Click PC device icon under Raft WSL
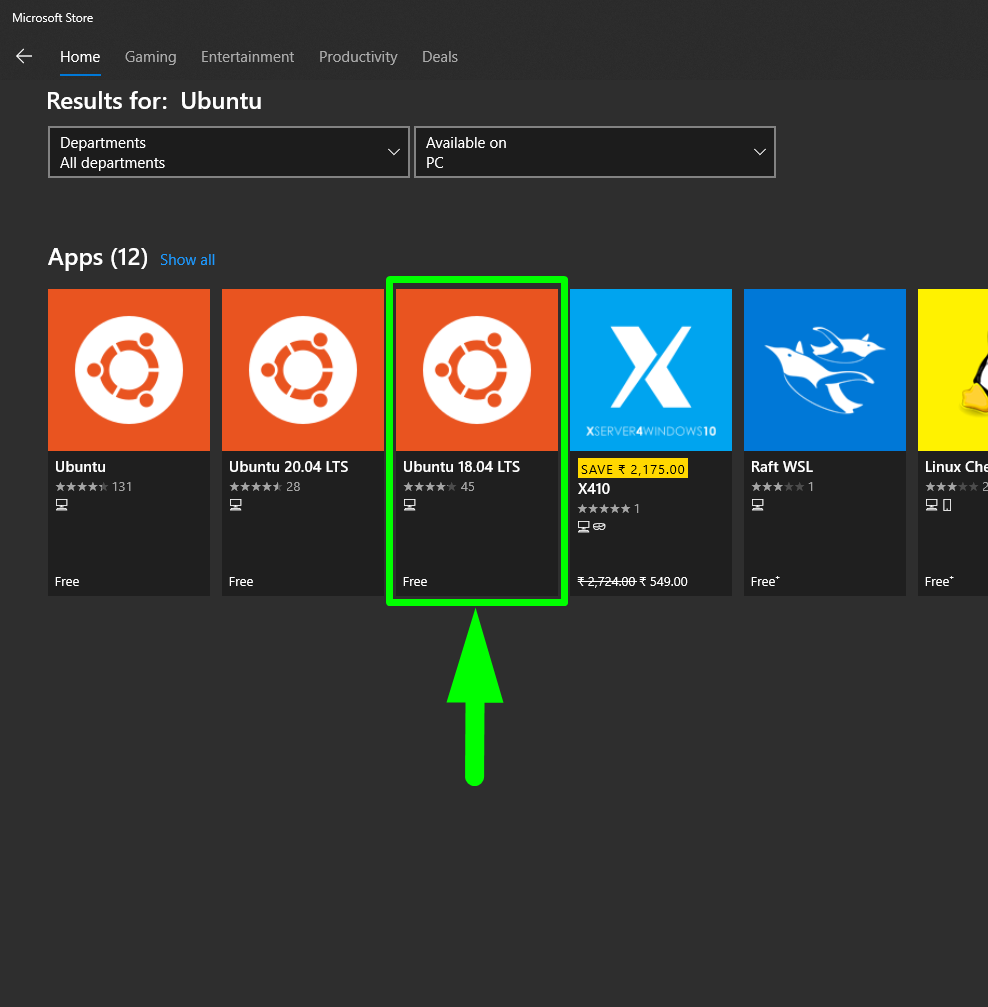Image resolution: width=988 pixels, height=1007 pixels. tap(758, 505)
